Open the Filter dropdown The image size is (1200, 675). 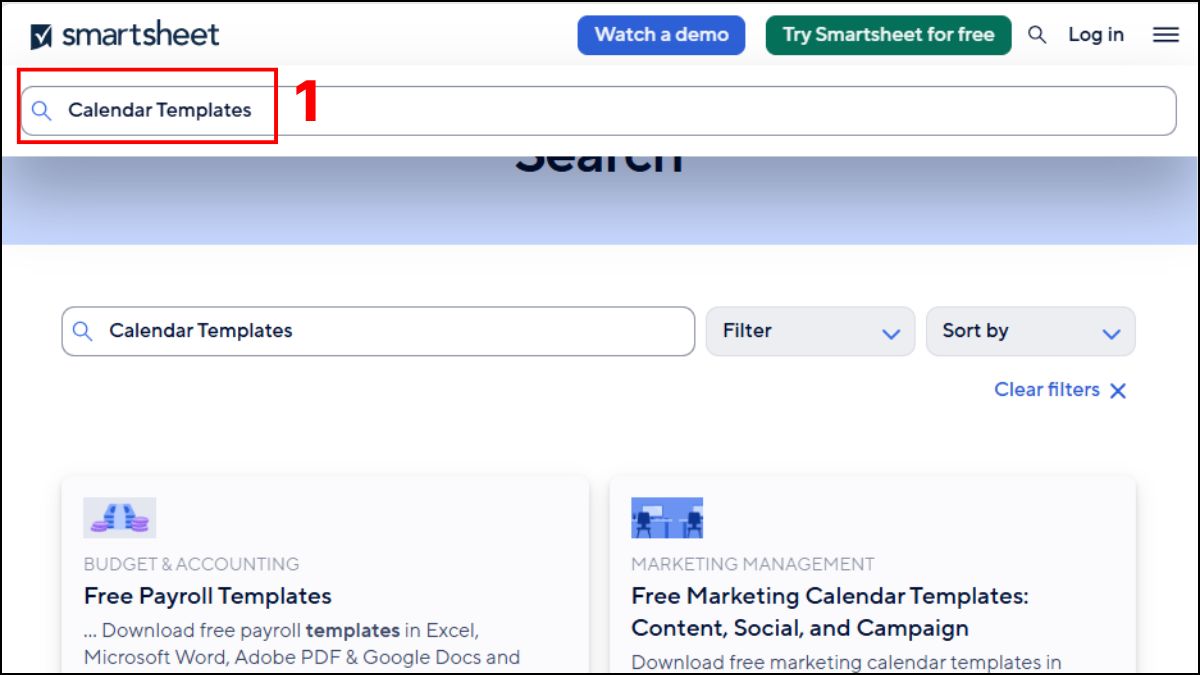[810, 331]
